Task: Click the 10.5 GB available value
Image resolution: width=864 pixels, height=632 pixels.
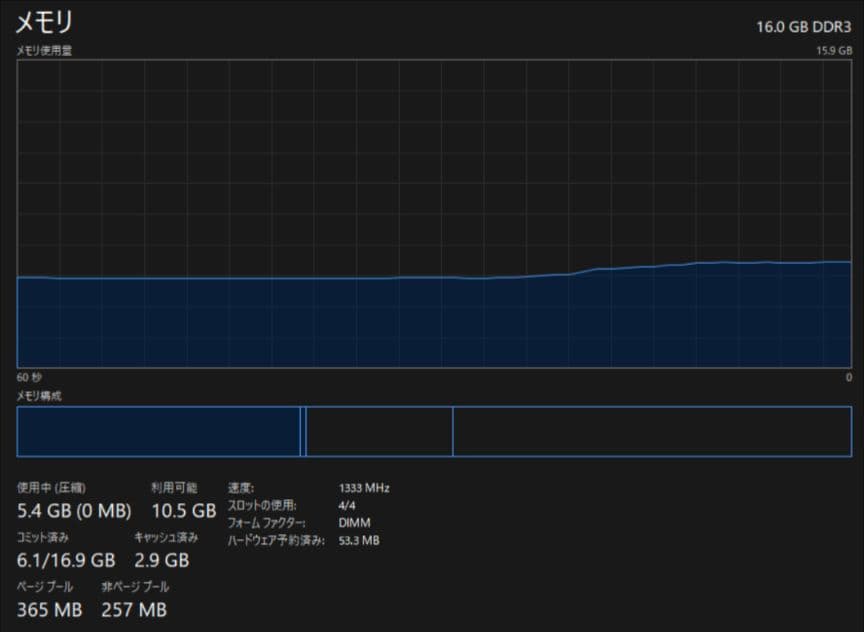Action: pyautogui.click(x=183, y=511)
